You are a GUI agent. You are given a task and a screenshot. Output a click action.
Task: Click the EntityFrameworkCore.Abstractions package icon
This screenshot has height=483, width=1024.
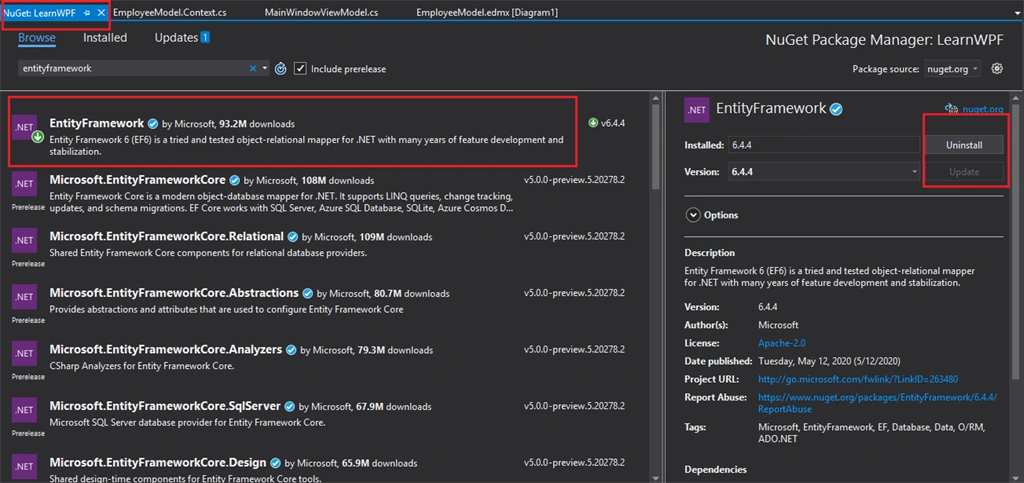click(x=25, y=297)
